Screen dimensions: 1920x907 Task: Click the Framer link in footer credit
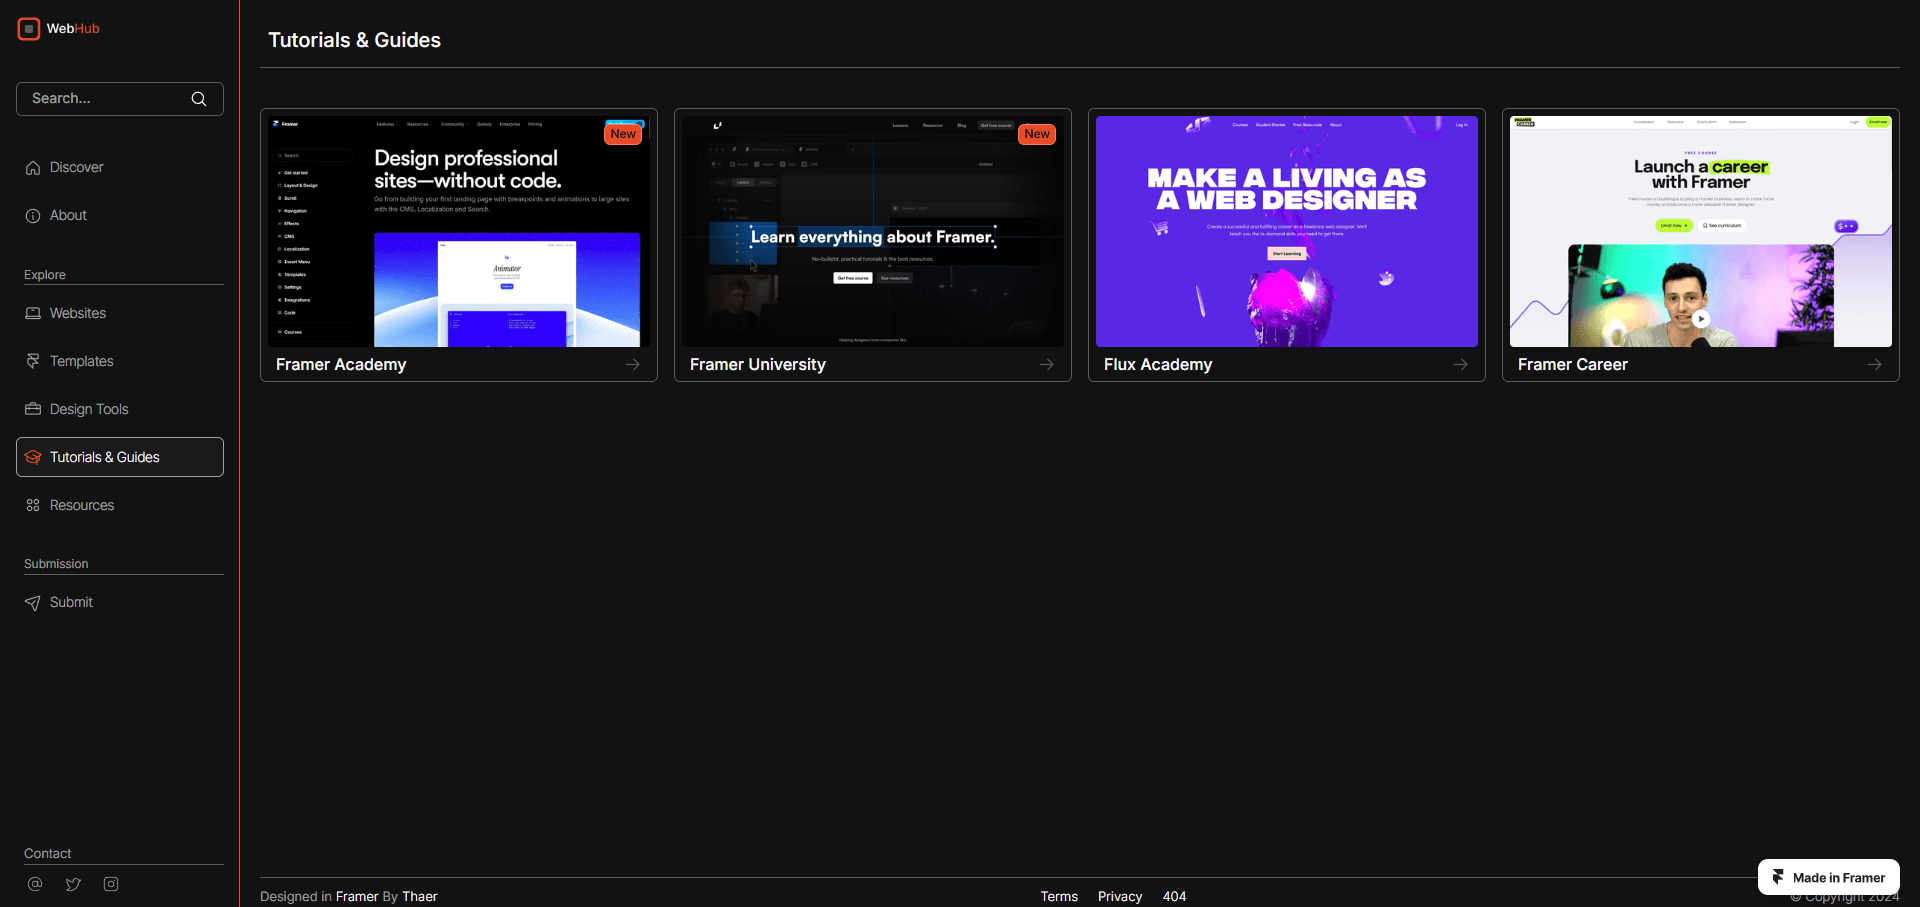coord(357,896)
